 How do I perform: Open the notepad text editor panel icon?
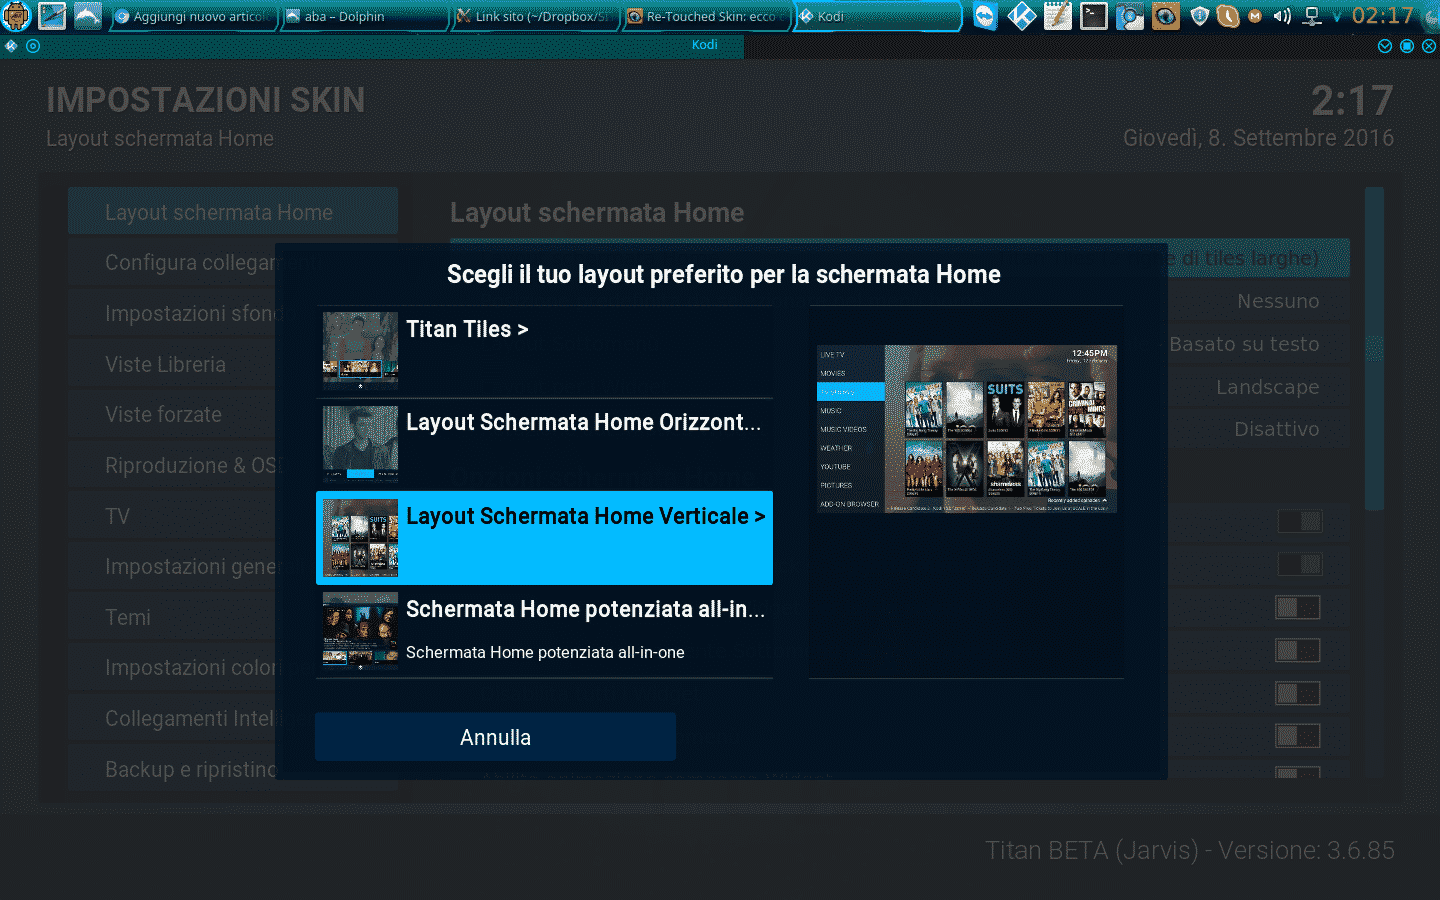click(1057, 16)
